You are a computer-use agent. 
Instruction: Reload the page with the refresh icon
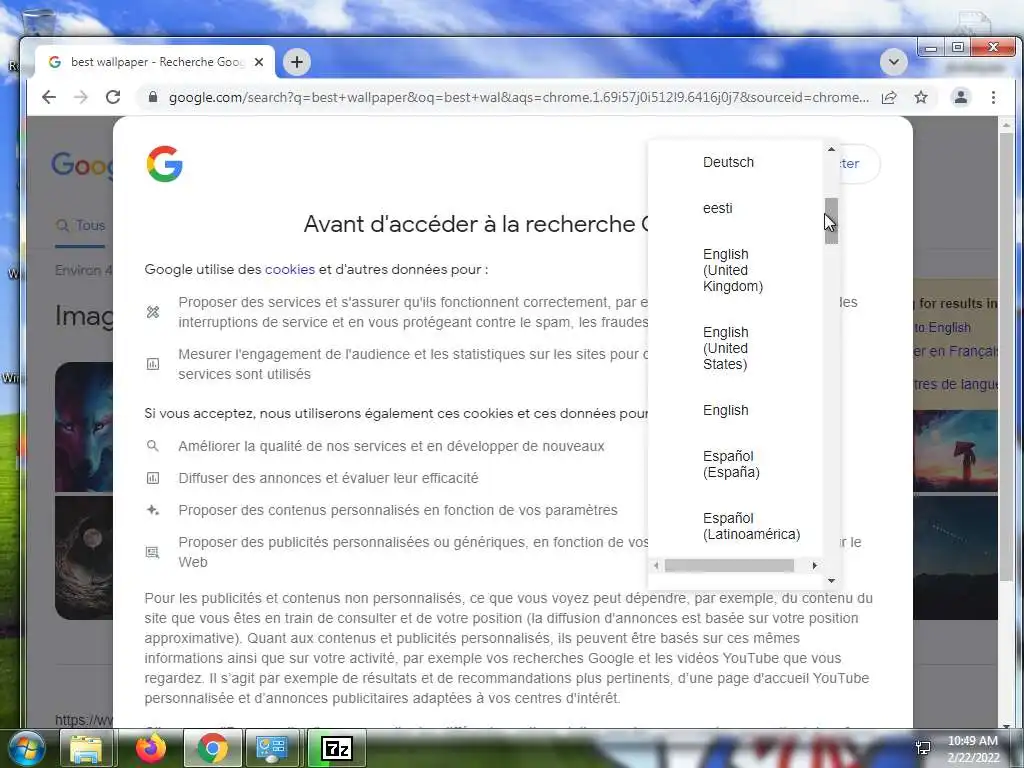coord(113,97)
